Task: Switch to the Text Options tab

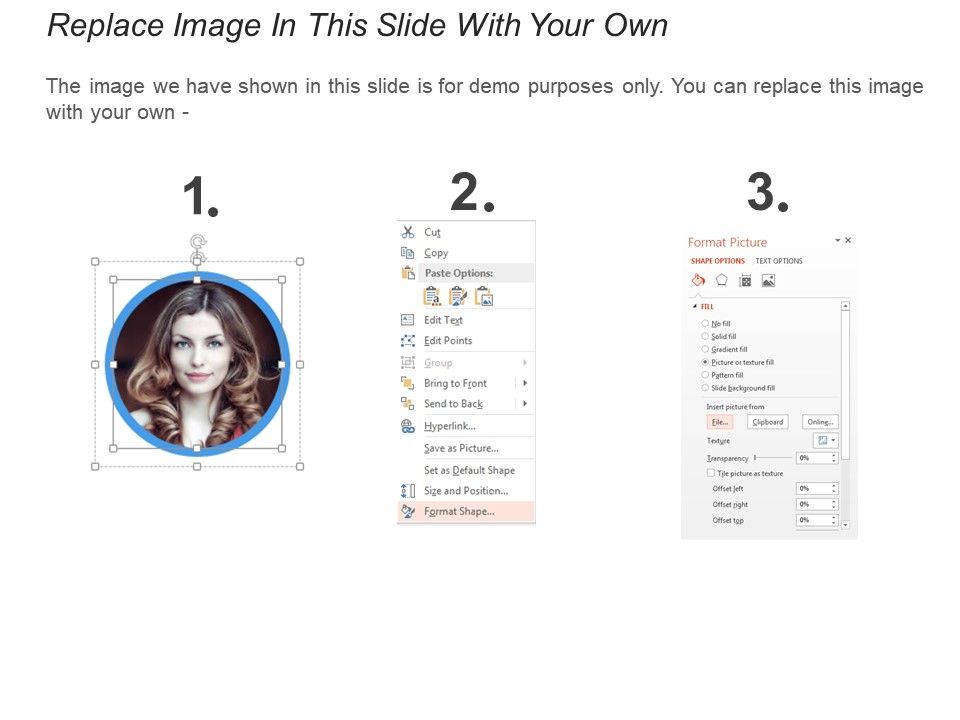Action: 779,261
